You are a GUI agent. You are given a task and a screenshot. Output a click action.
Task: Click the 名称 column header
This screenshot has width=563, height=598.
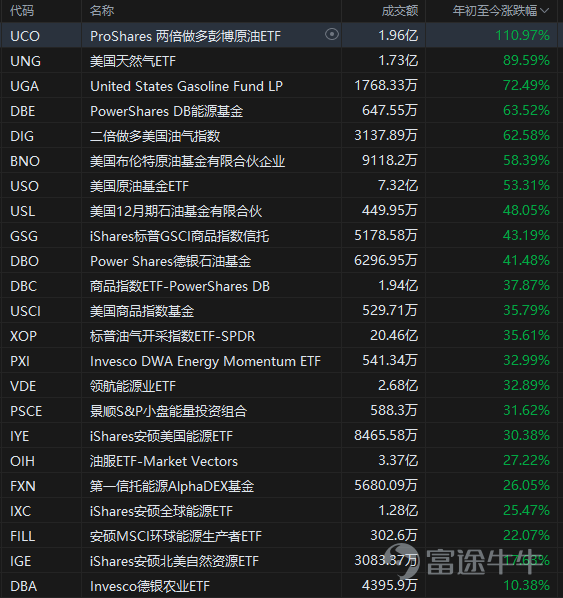[x=102, y=11]
